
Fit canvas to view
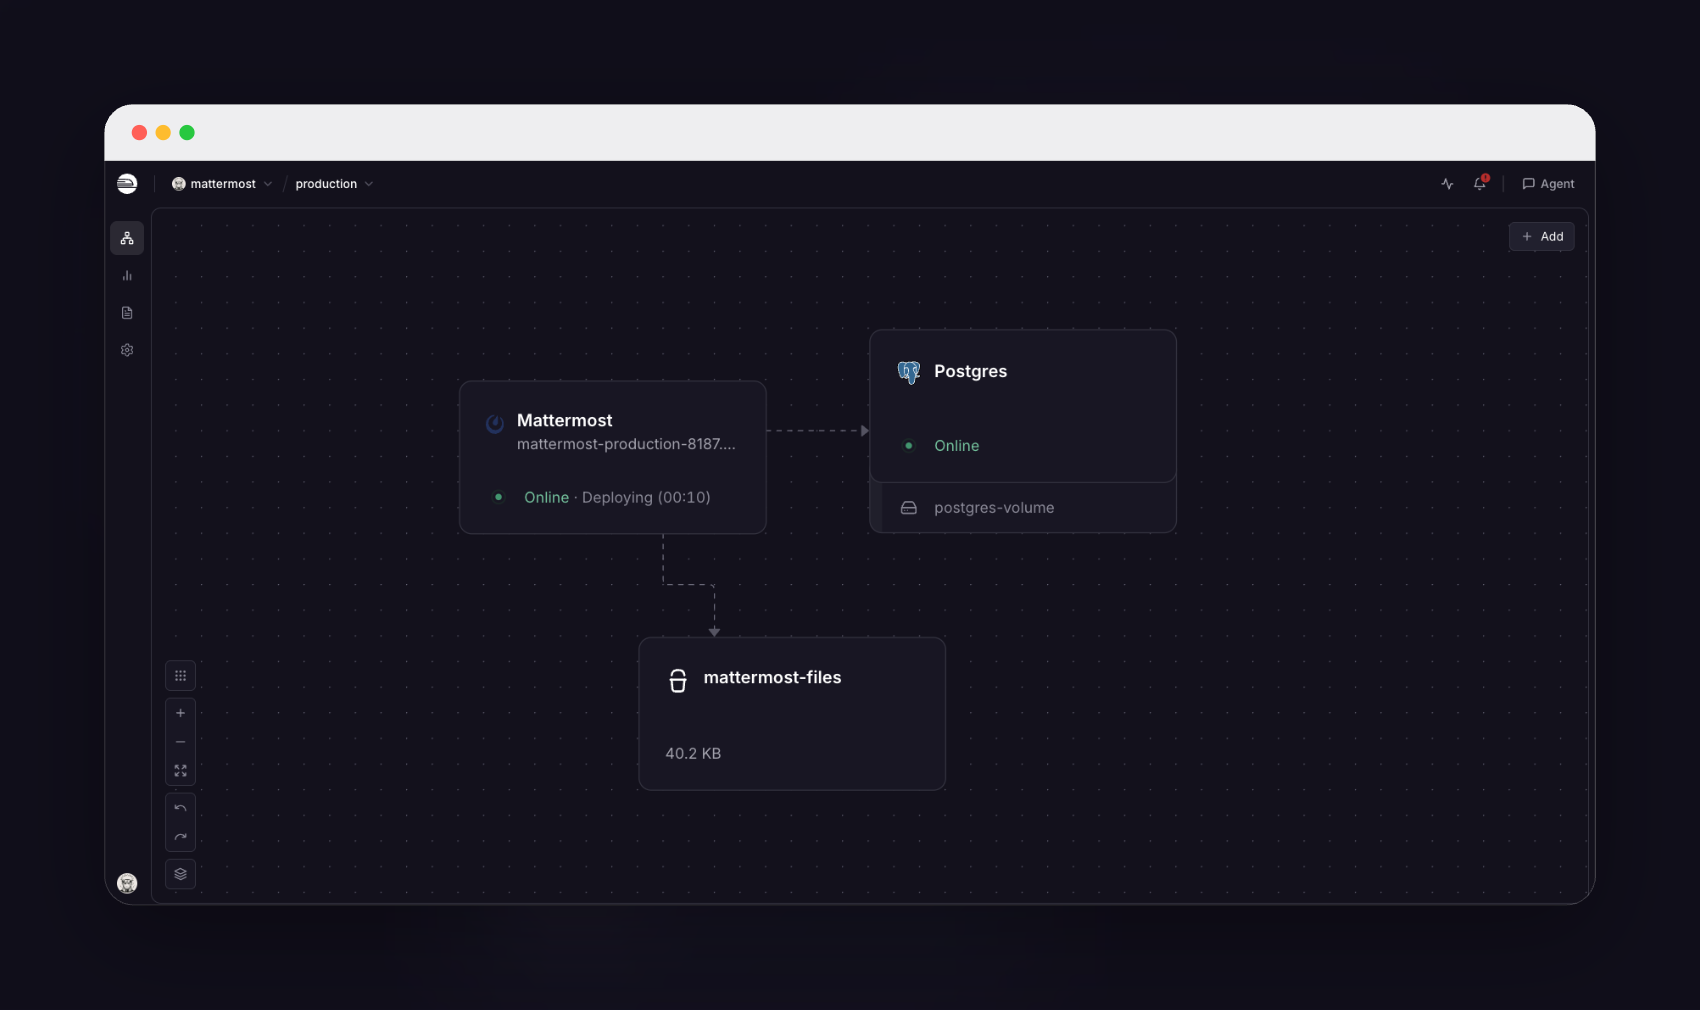click(x=180, y=771)
